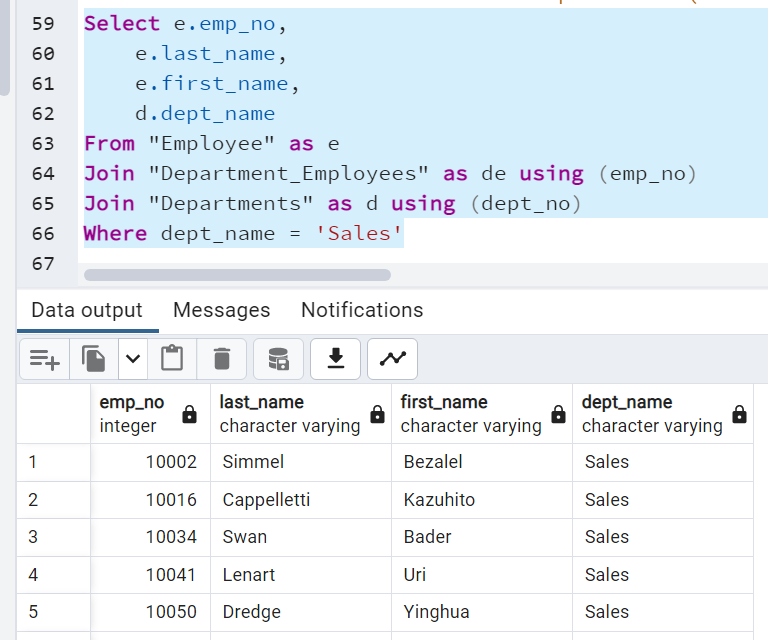This screenshot has height=640, width=768.
Task: Click the 'Lenart' last name cell
Action: tap(301, 574)
